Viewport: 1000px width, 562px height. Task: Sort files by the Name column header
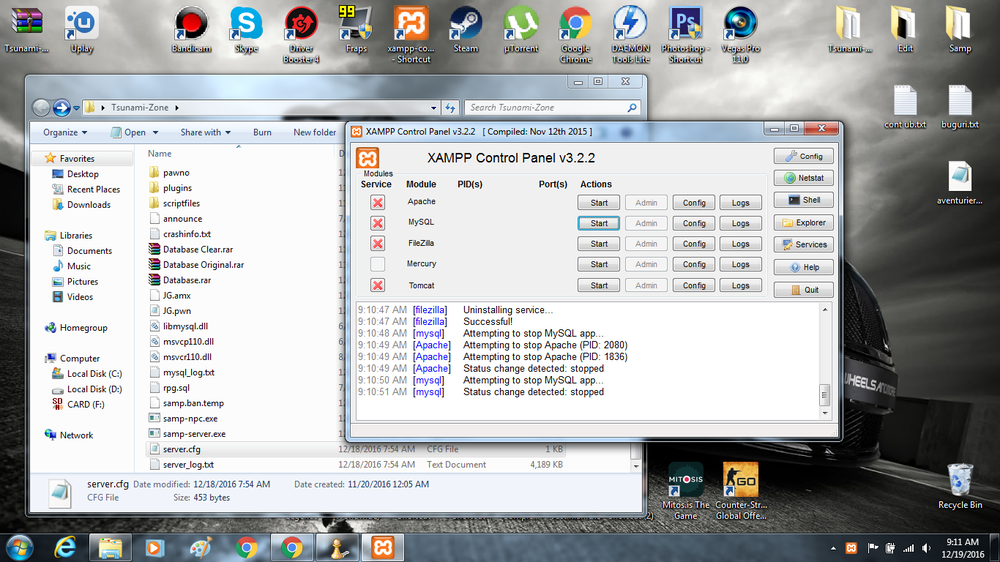tap(159, 153)
